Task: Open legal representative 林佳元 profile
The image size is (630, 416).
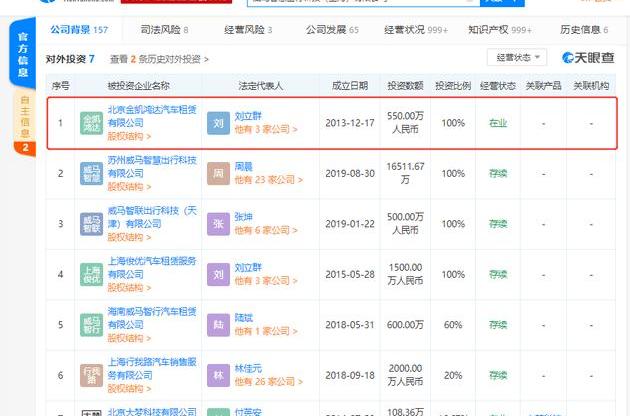Action: [x=248, y=368]
